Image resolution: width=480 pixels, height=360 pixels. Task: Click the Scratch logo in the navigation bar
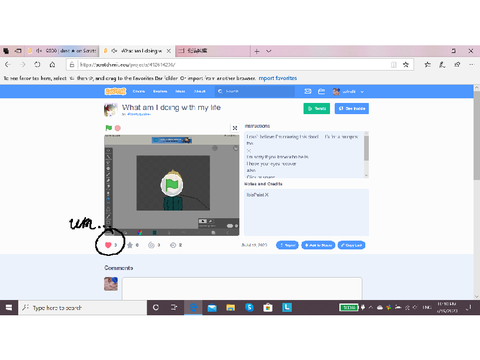tap(115, 91)
